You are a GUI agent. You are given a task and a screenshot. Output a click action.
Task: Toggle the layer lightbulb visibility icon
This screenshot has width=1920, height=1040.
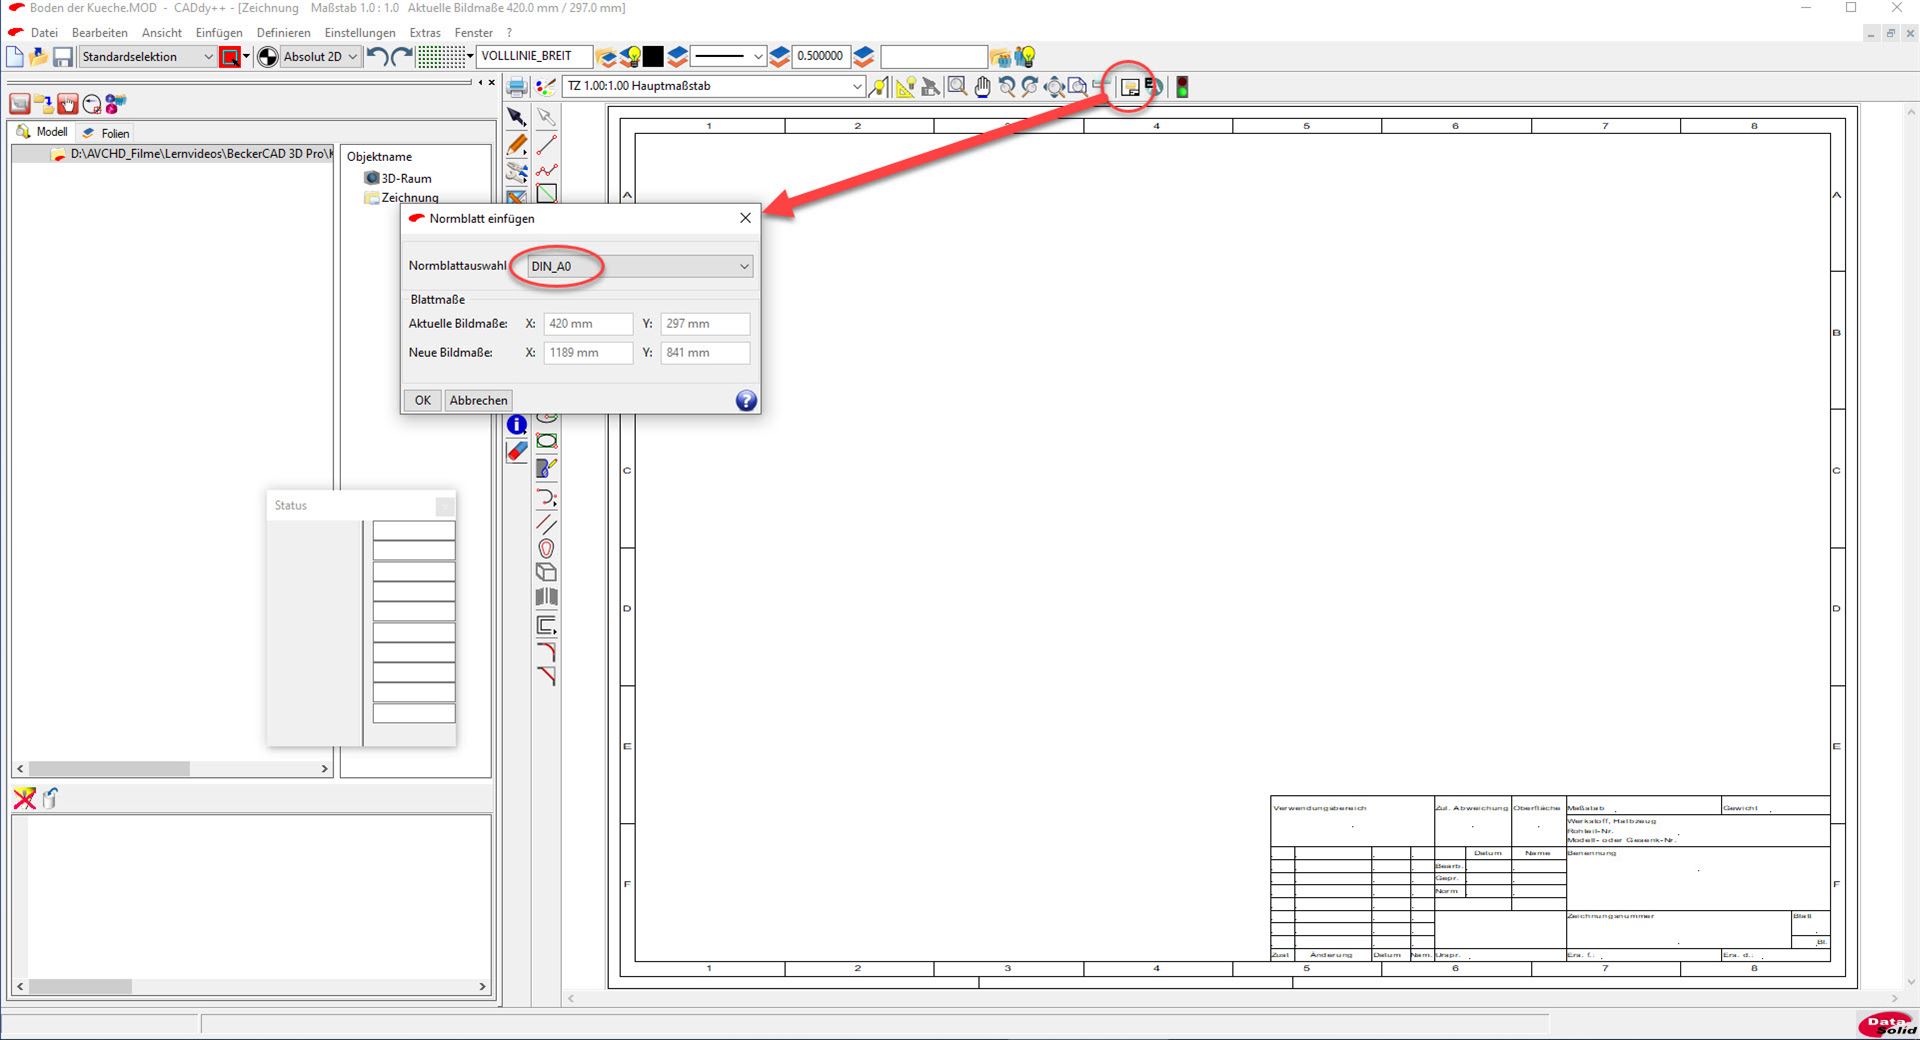click(630, 57)
